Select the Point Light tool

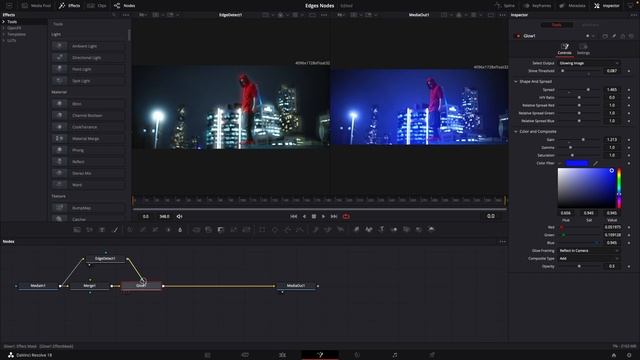click(x=88, y=69)
